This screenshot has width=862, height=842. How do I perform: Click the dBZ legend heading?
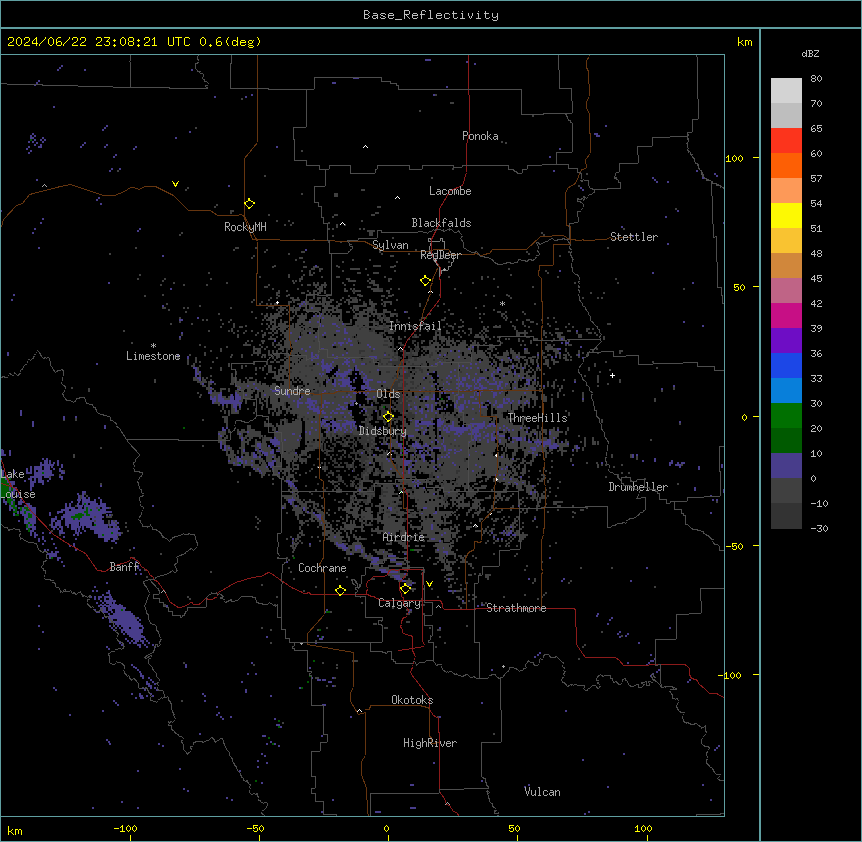[x=810, y=54]
